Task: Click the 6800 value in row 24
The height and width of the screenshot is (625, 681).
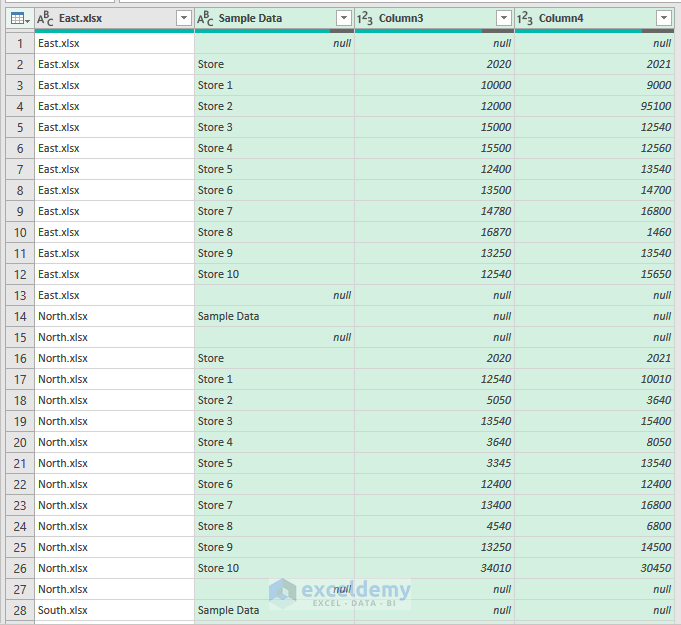Action: point(659,526)
